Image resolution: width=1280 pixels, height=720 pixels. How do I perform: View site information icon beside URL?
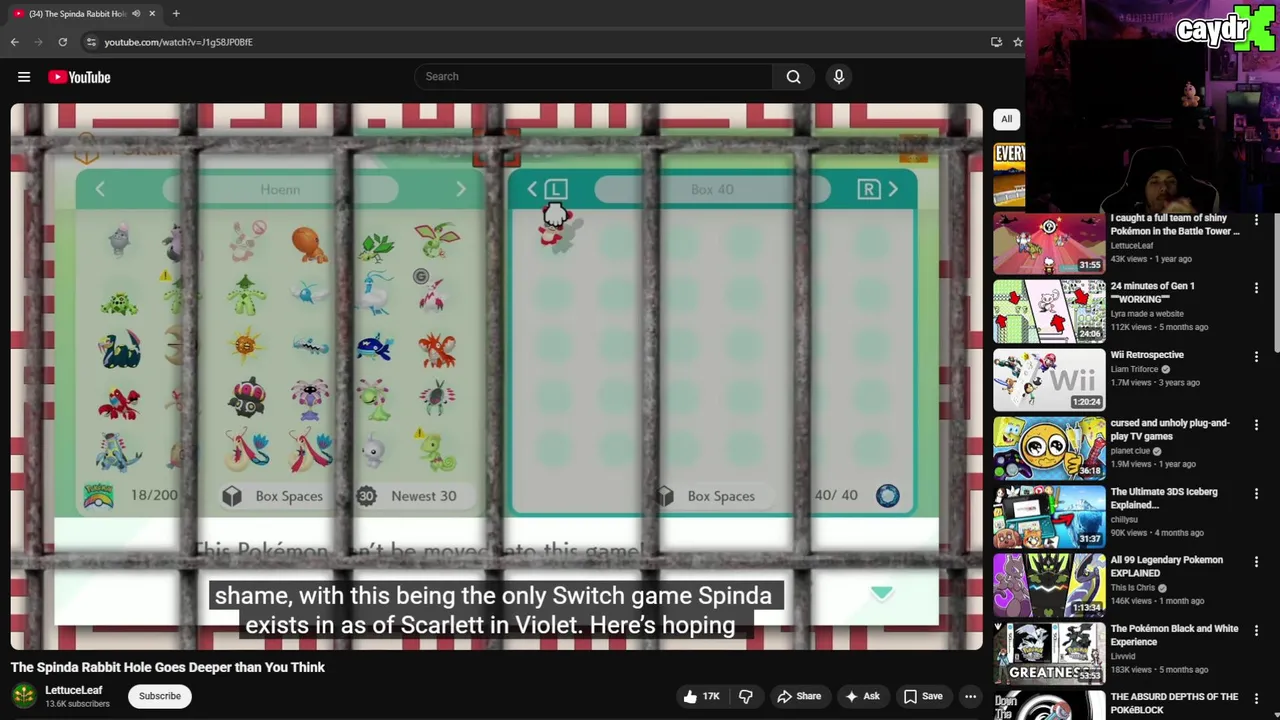coord(91,42)
